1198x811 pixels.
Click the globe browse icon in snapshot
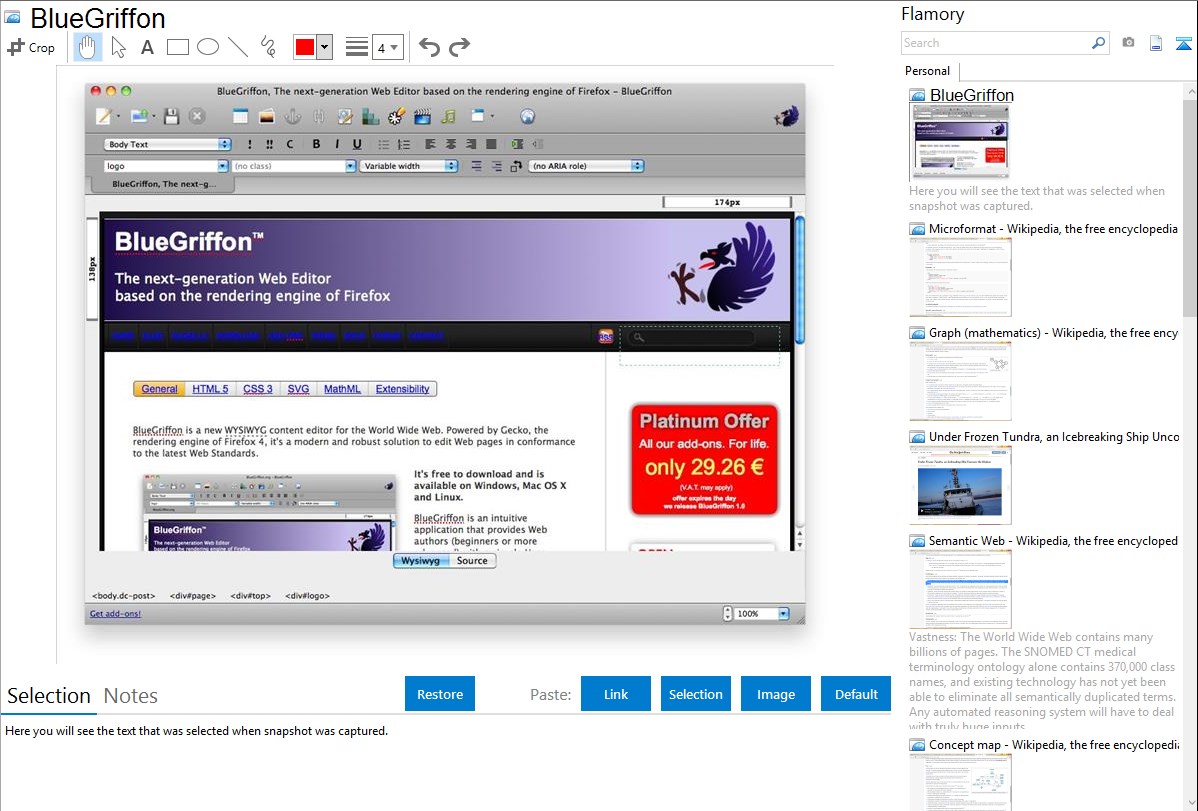click(527, 116)
